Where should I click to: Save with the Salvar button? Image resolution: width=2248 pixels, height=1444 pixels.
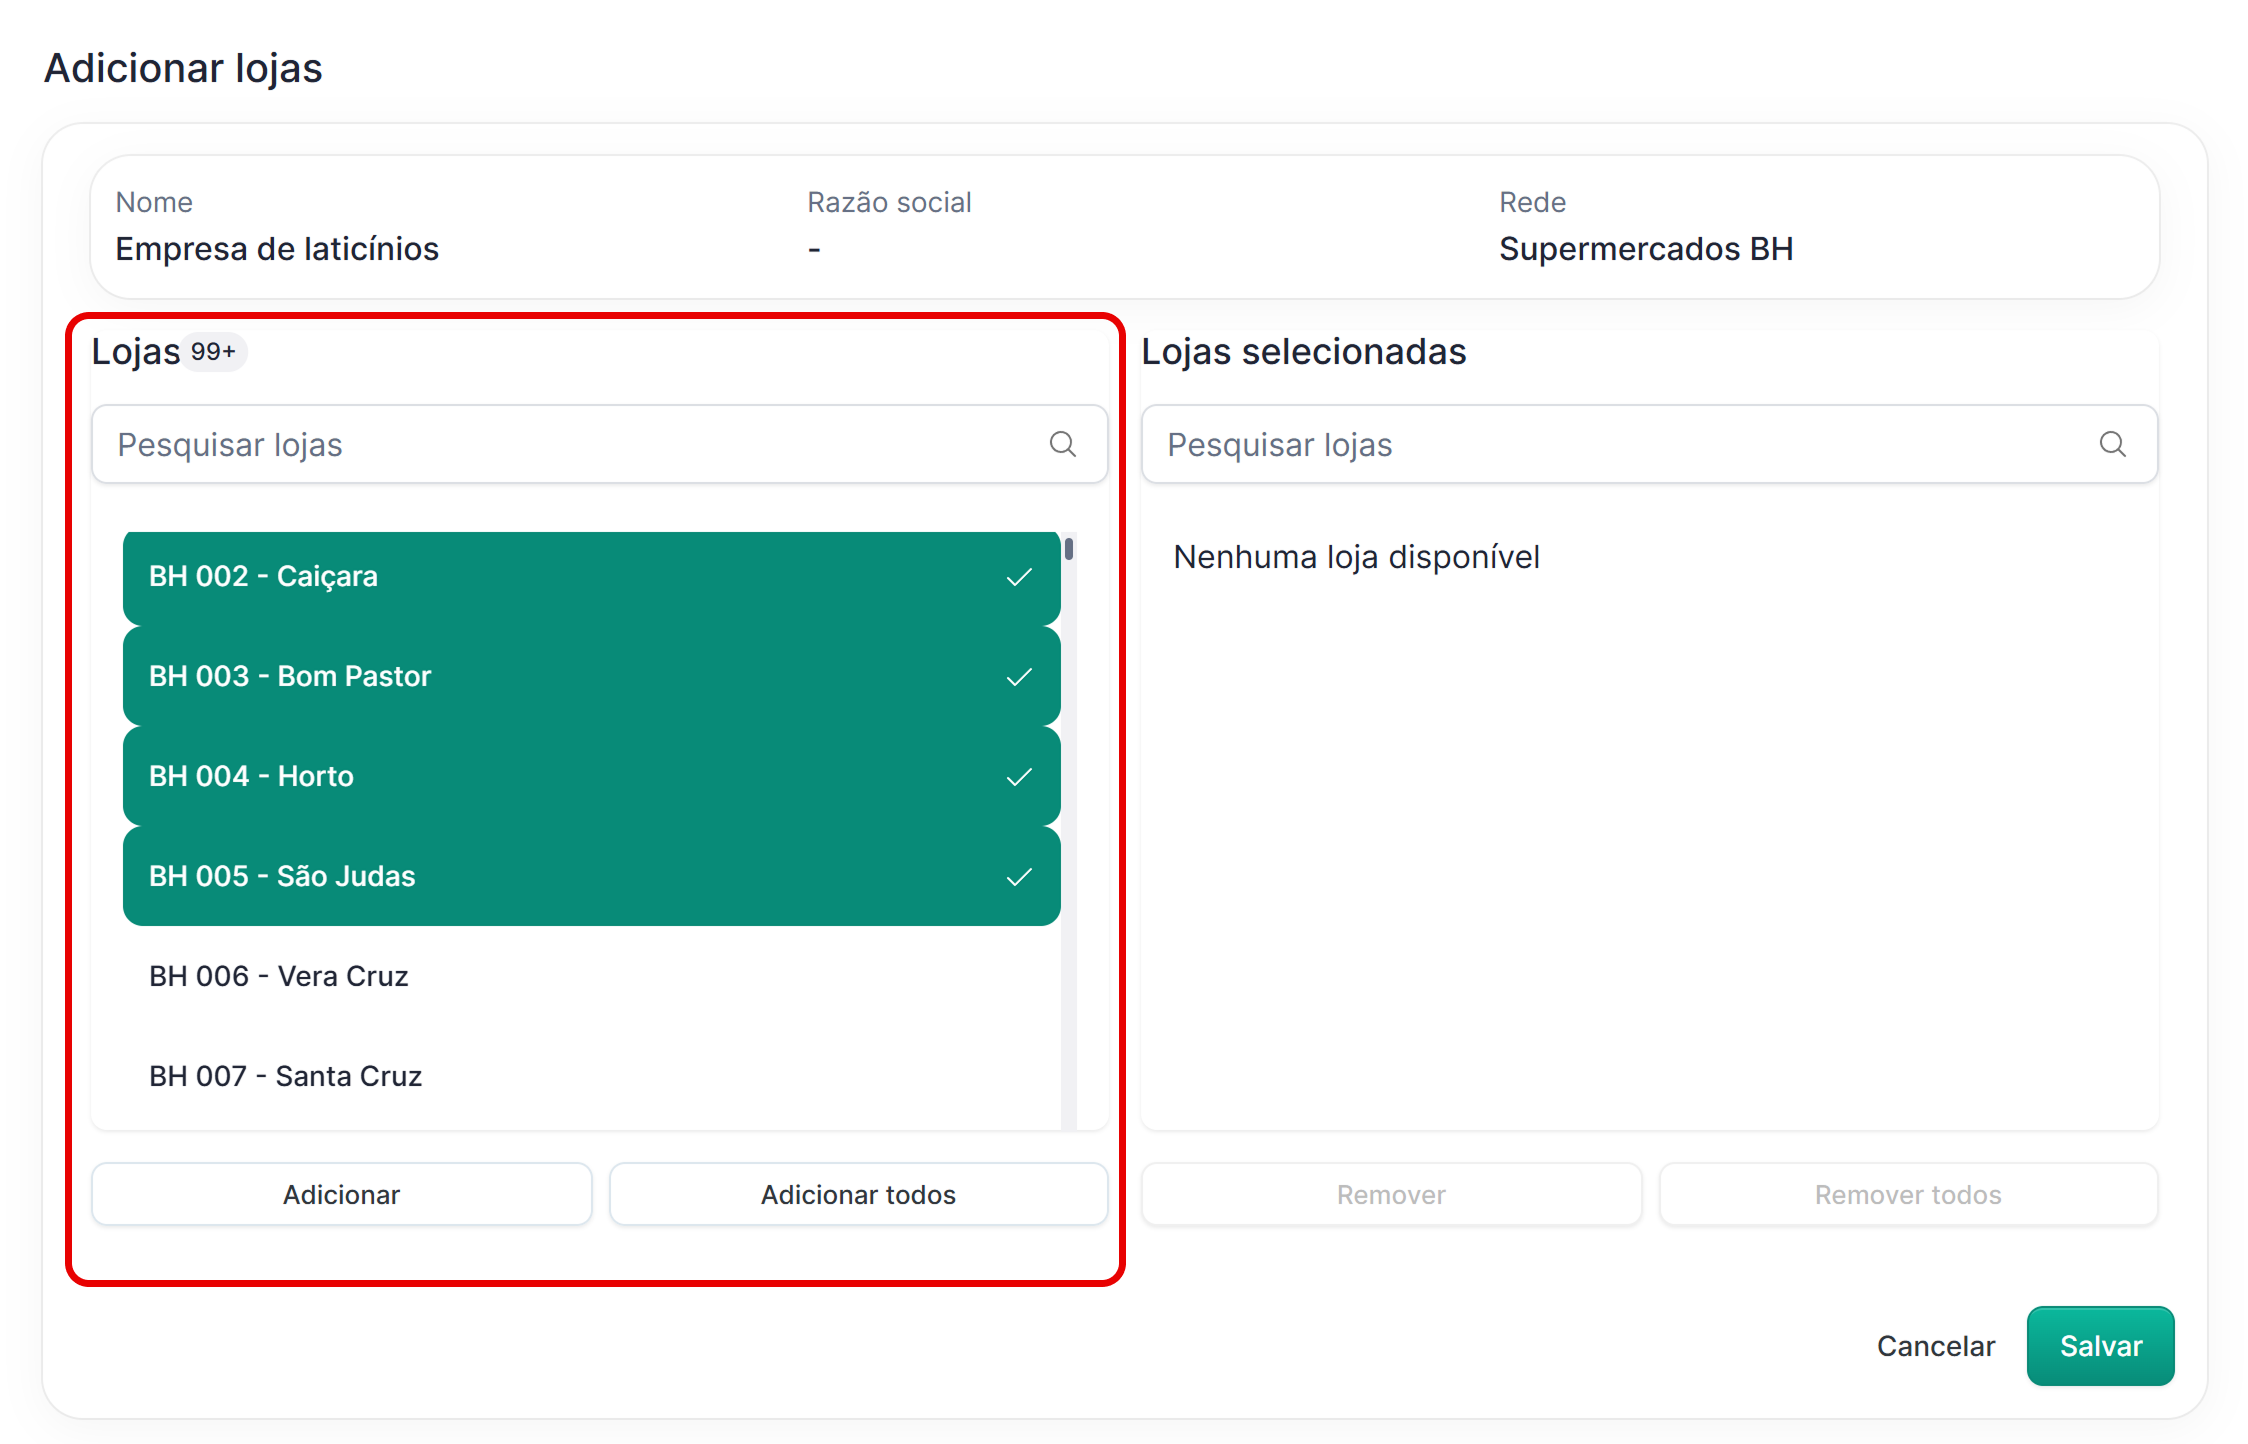(2100, 1346)
